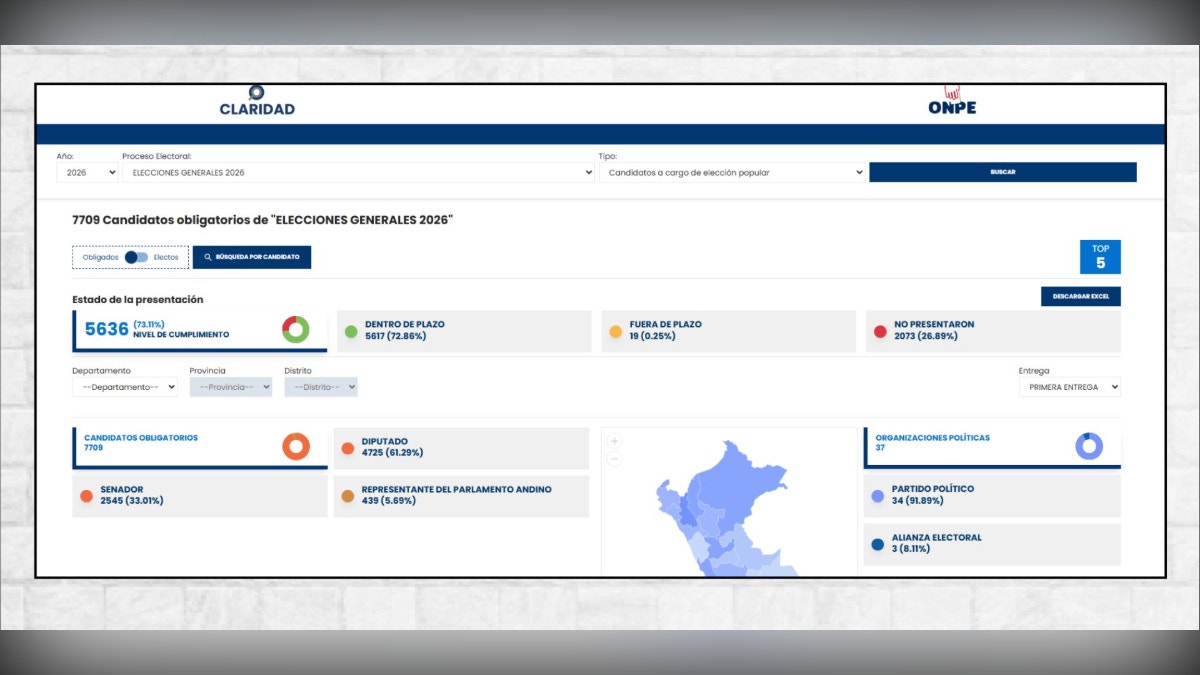Change the Entrega dropdown from Primera Entrega
The width and height of the screenshot is (1200, 675).
[1069, 387]
